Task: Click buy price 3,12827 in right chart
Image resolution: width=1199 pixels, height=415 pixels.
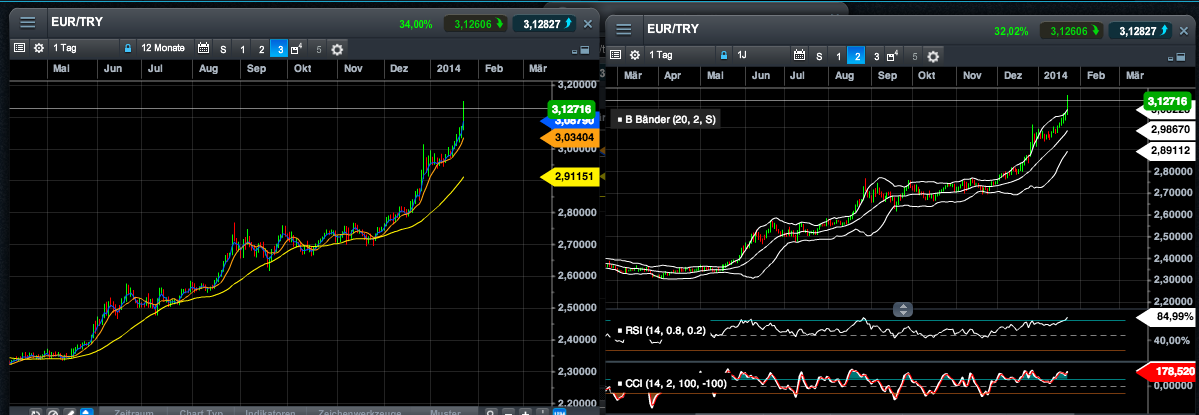Action: pyautogui.click(x=1139, y=30)
